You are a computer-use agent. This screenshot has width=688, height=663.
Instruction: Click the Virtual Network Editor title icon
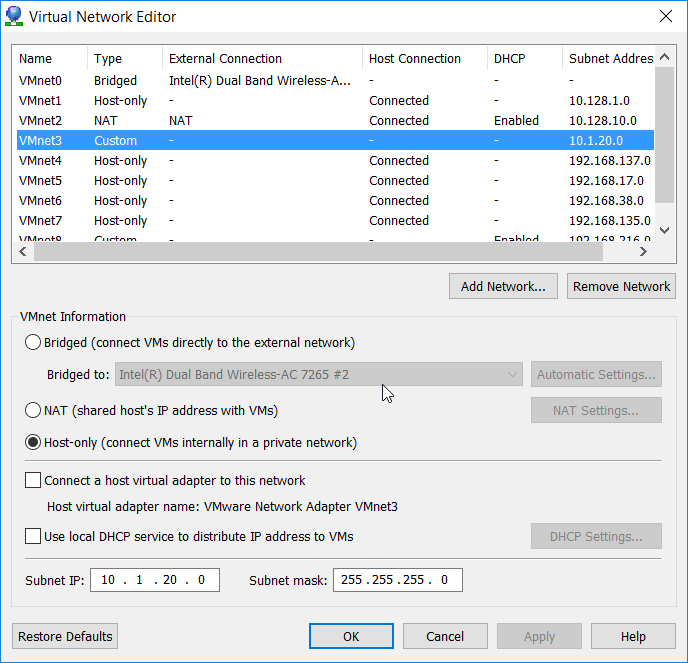(15, 16)
